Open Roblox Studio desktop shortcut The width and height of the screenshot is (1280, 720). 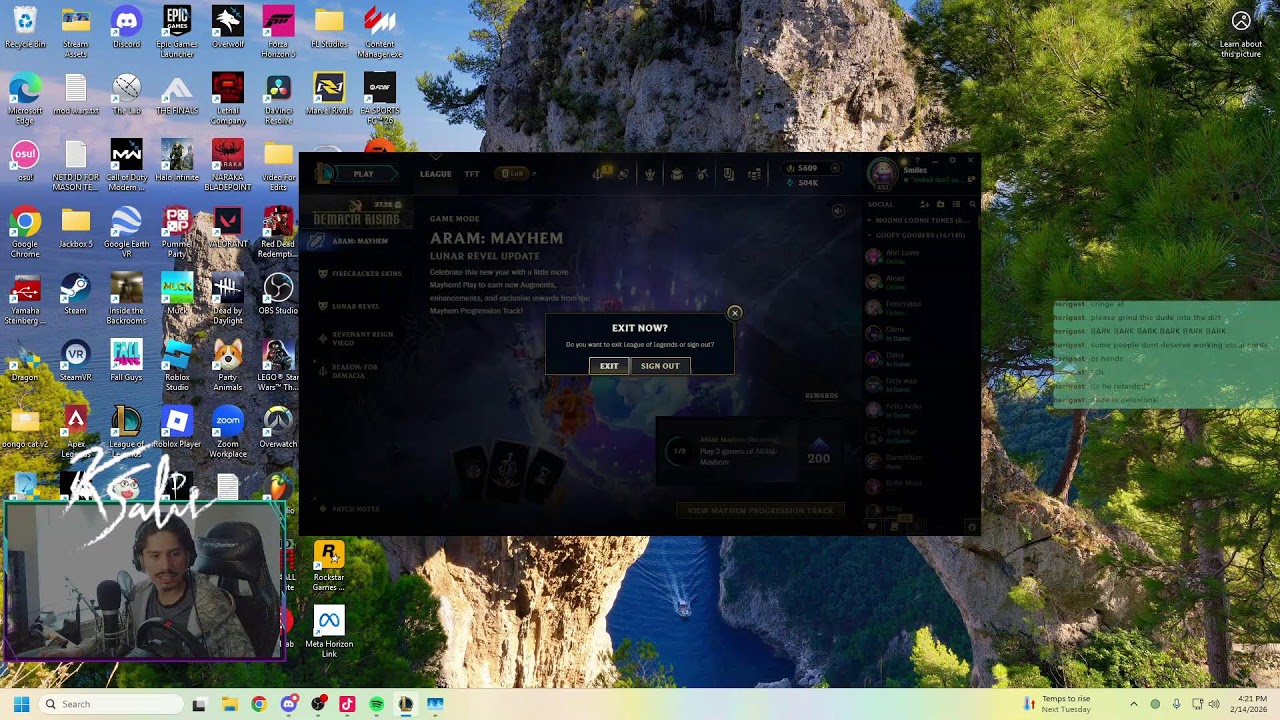[177, 366]
